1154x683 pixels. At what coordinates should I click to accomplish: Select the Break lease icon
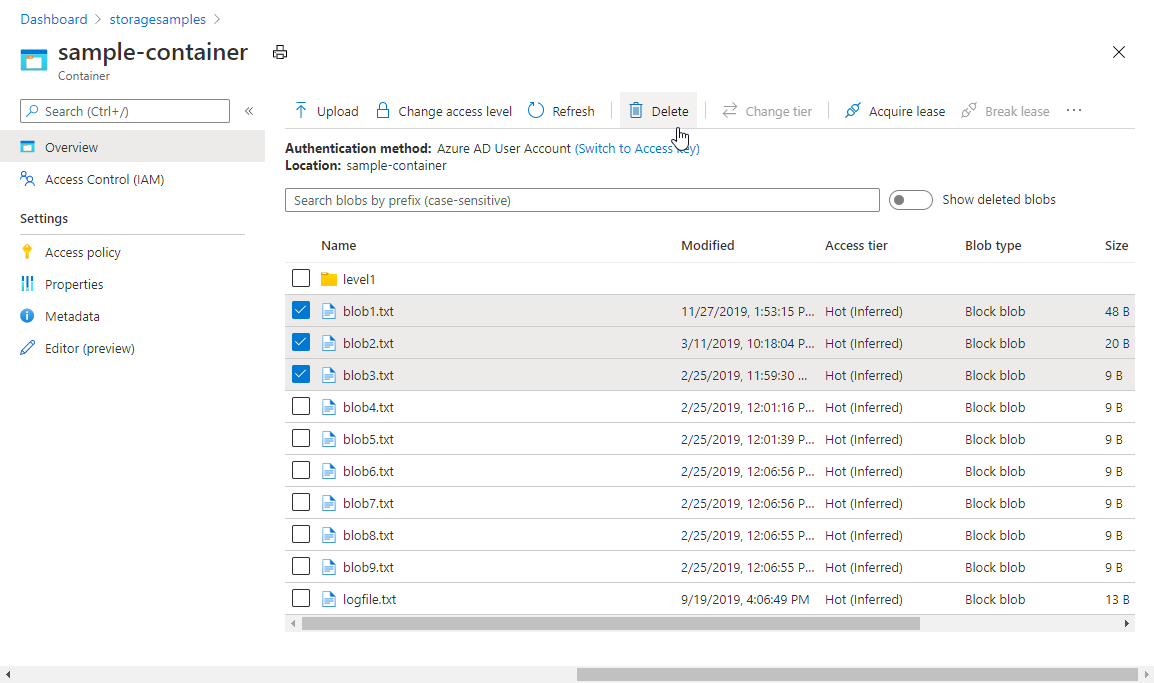968,110
